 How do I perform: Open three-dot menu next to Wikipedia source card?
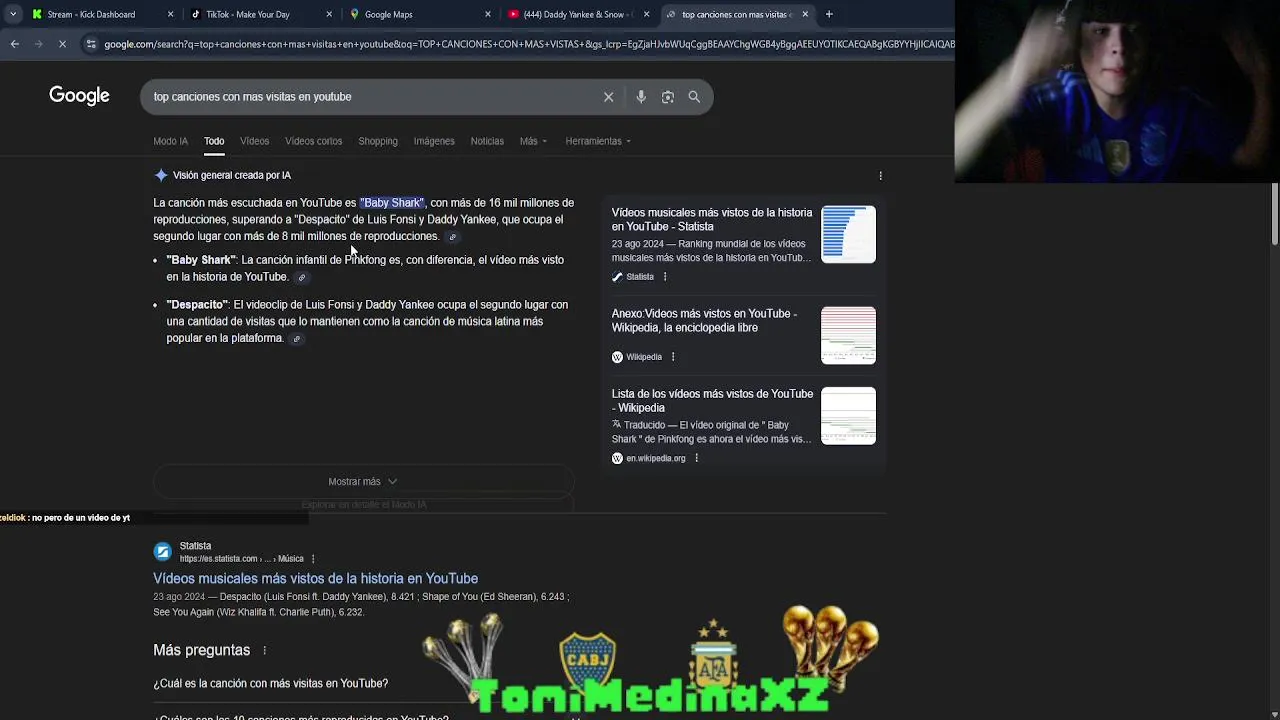pos(673,357)
